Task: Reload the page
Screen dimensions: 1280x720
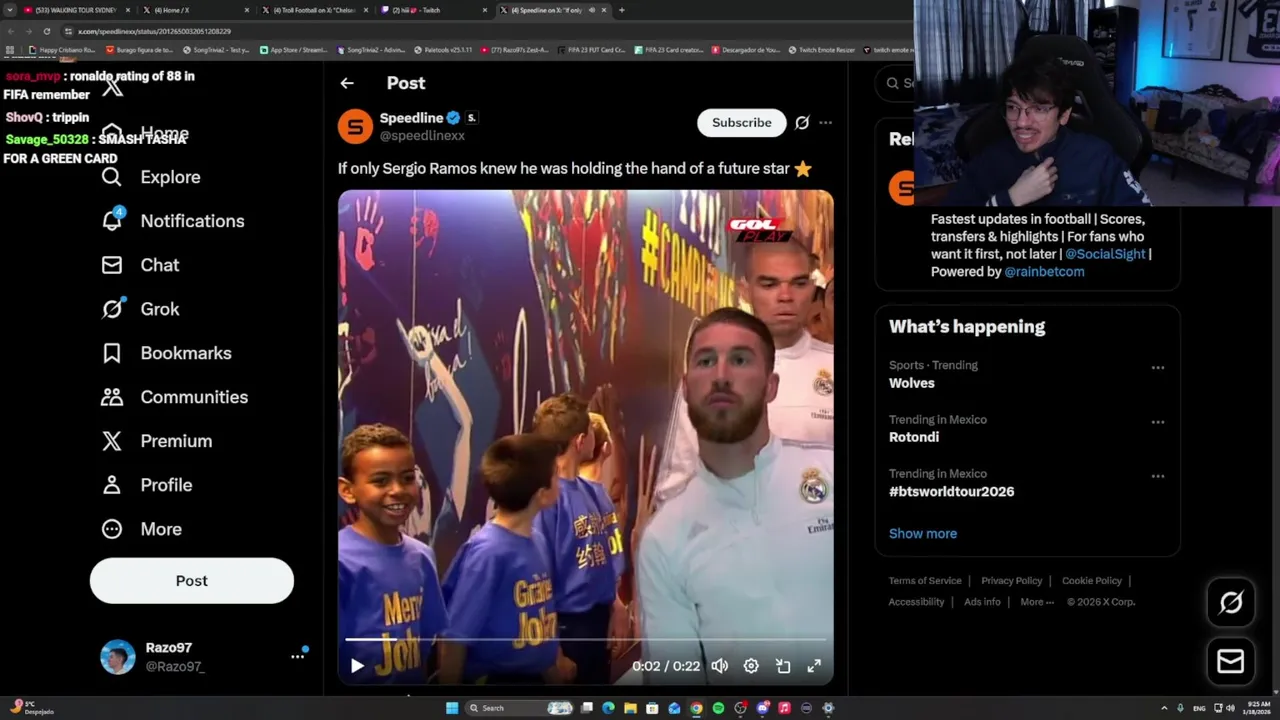Action: click(x=47, y=31)
